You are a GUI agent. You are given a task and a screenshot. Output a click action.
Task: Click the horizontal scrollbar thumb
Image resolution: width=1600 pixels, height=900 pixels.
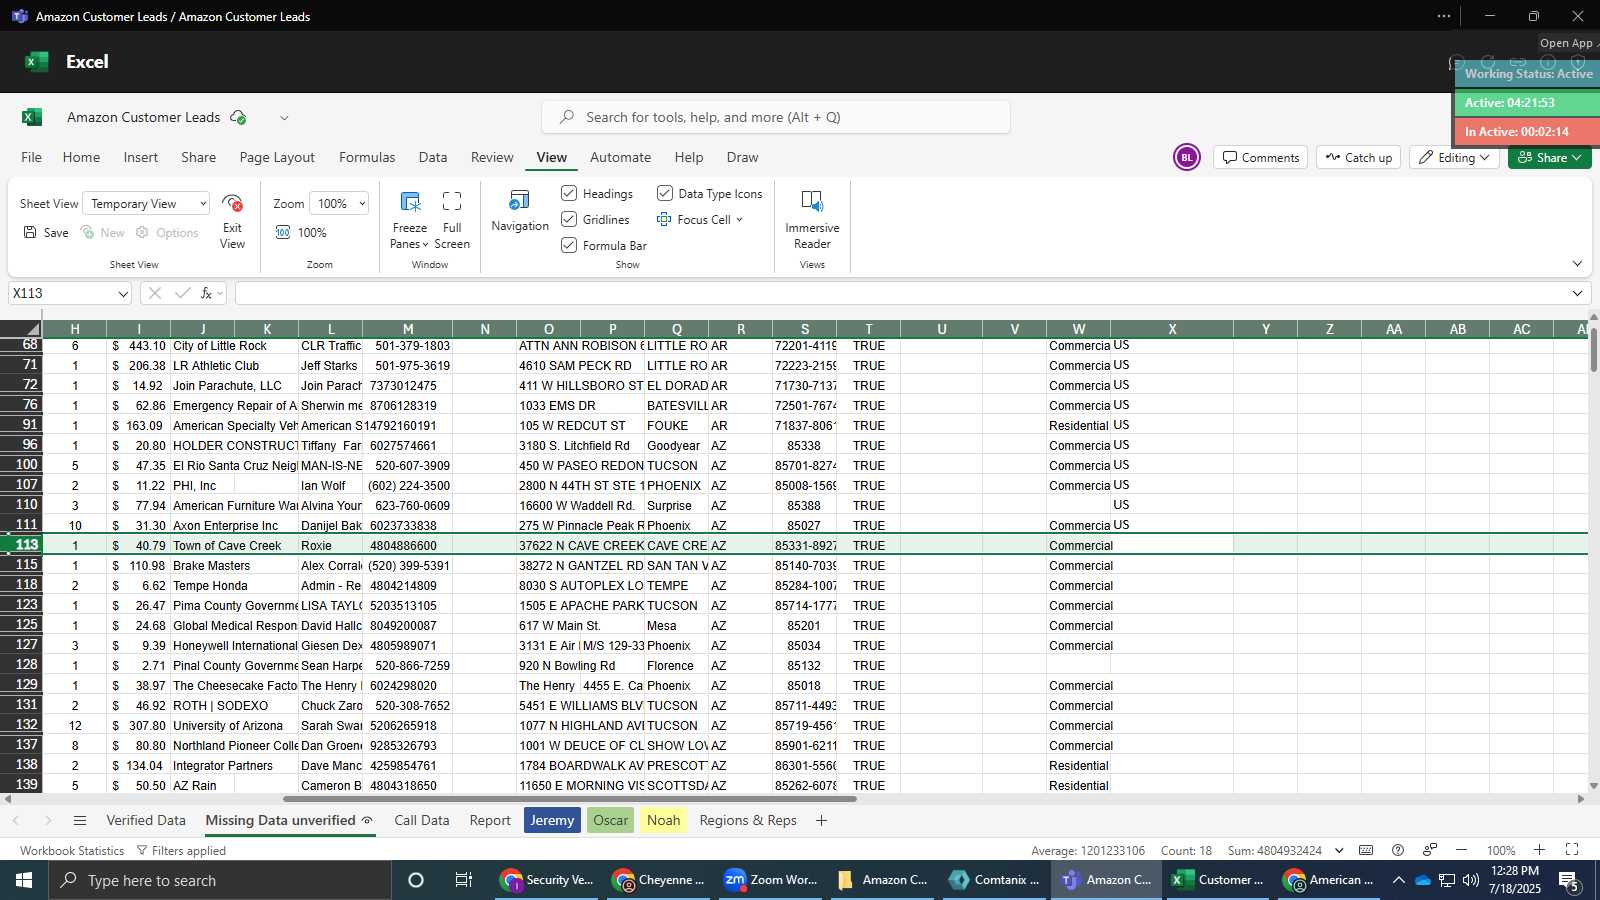tap(570, 798)
